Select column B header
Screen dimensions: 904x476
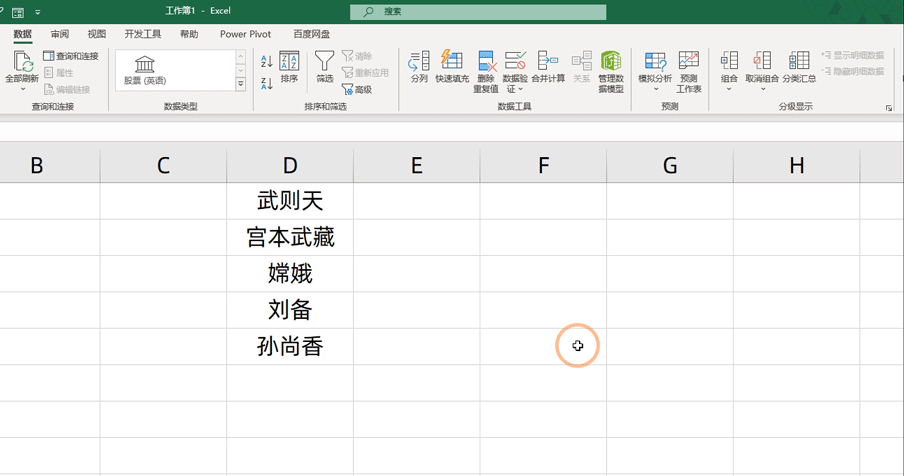[37, 166]
